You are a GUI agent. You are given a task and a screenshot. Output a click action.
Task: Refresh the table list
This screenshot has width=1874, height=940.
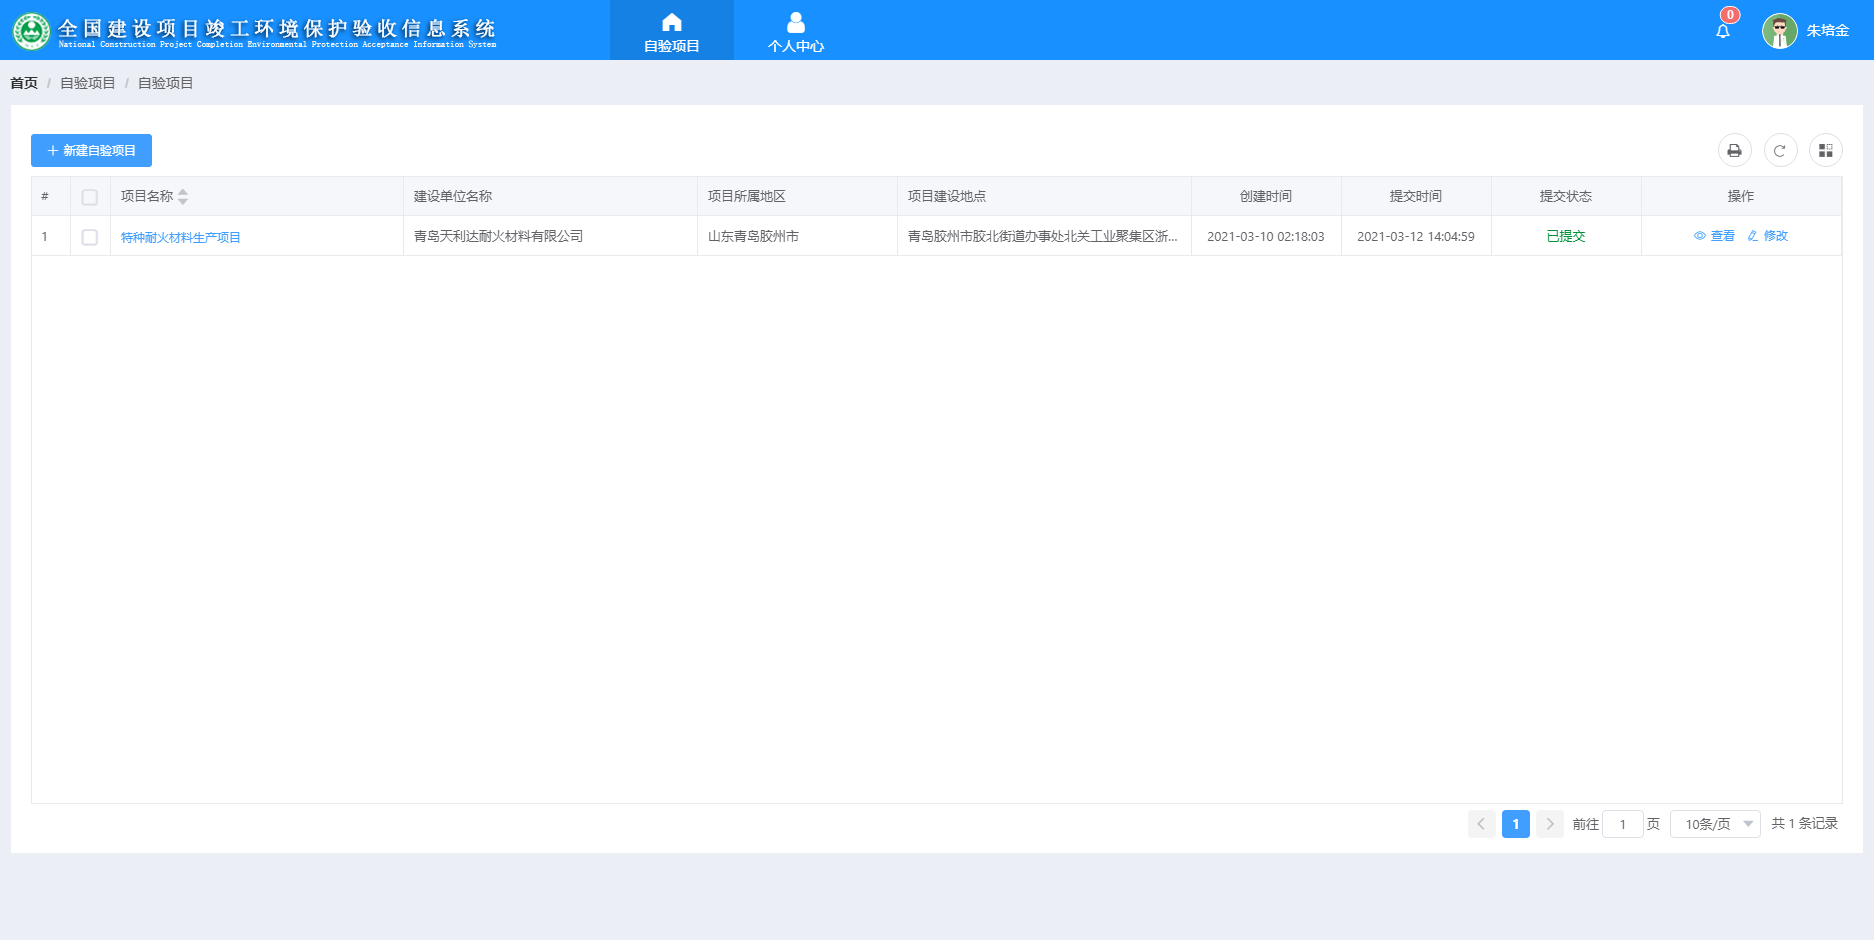tap(1780, 150)
